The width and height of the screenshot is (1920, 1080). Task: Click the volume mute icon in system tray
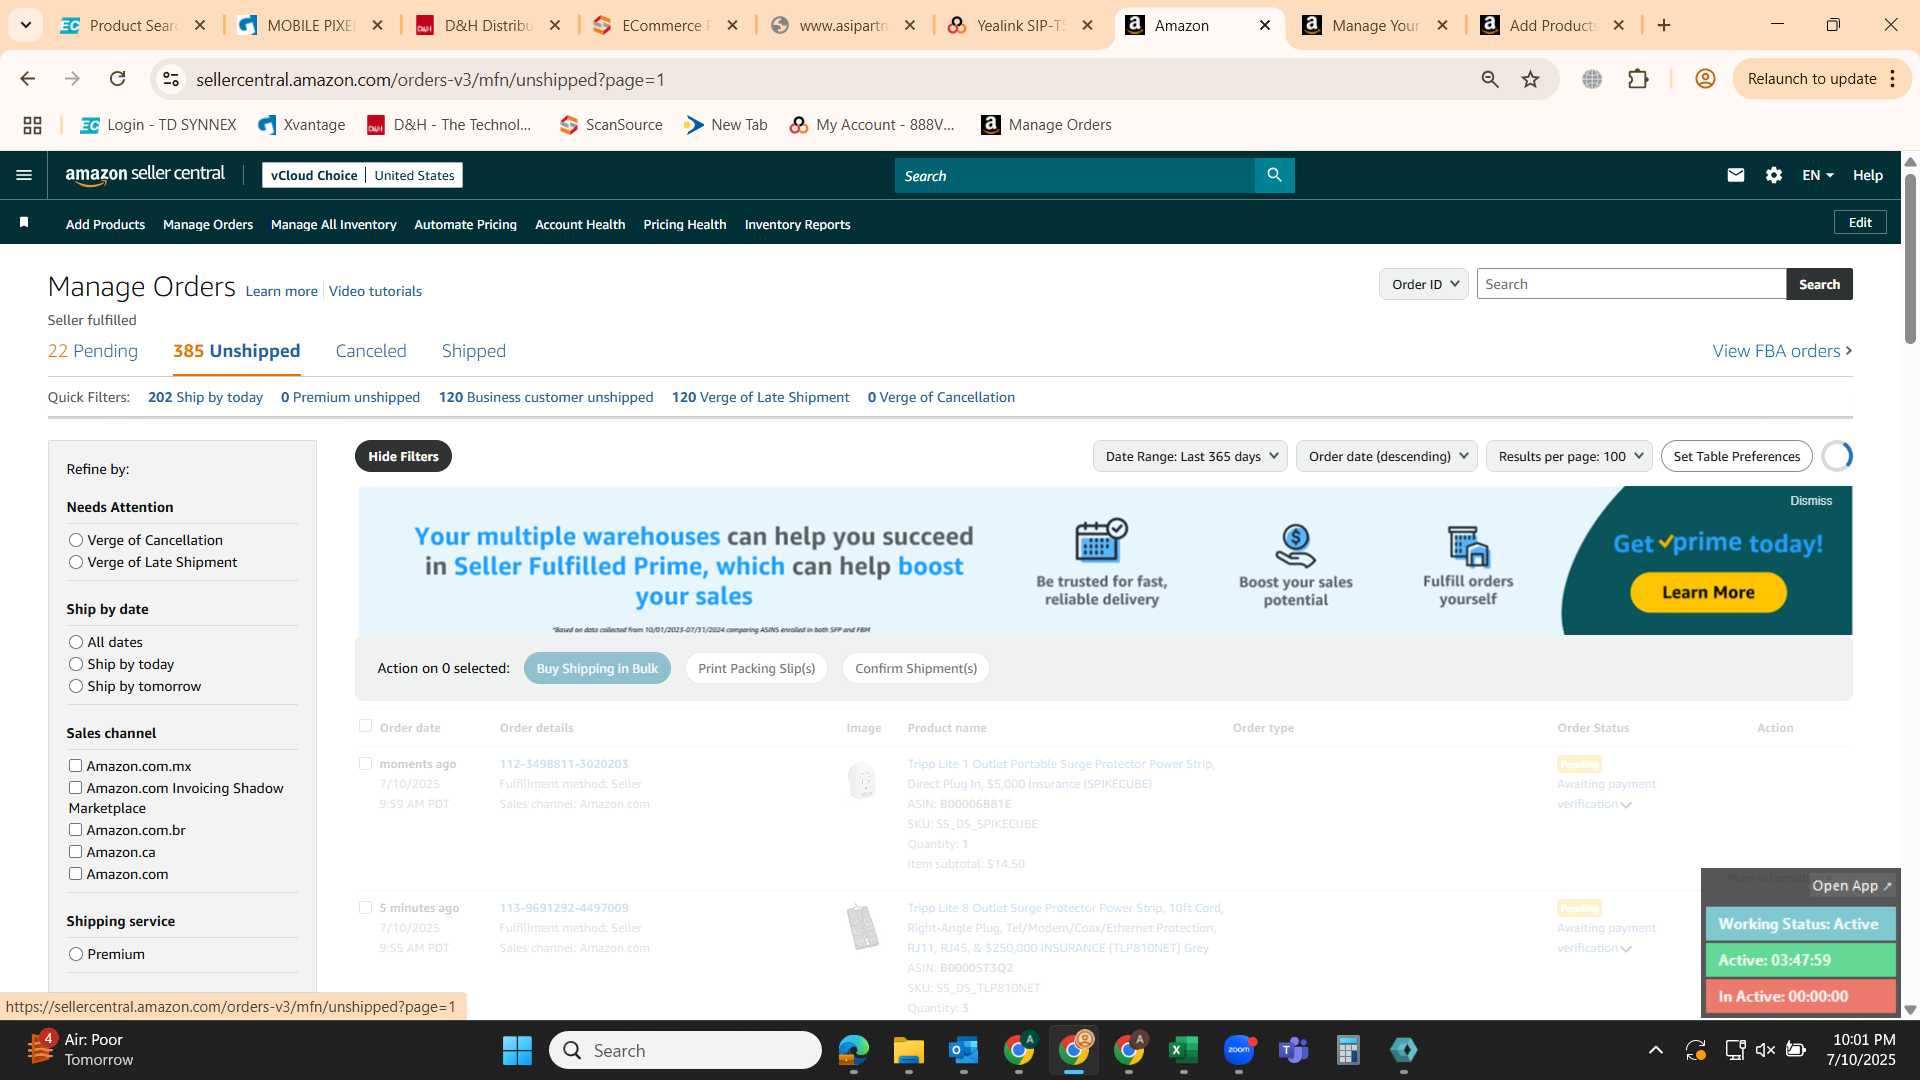(1765, 1050)
